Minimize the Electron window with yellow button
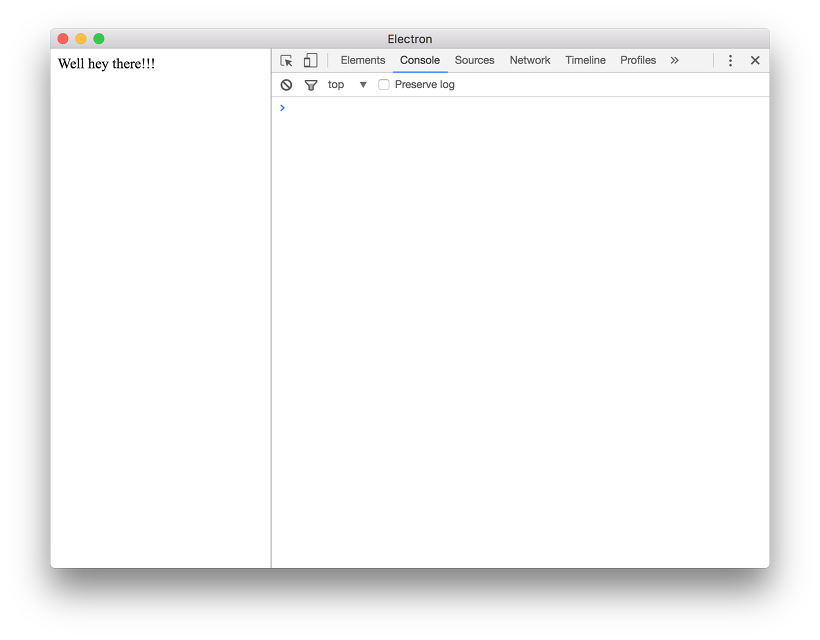The height and width of the screenshot is (640, 820). (81, 39)
